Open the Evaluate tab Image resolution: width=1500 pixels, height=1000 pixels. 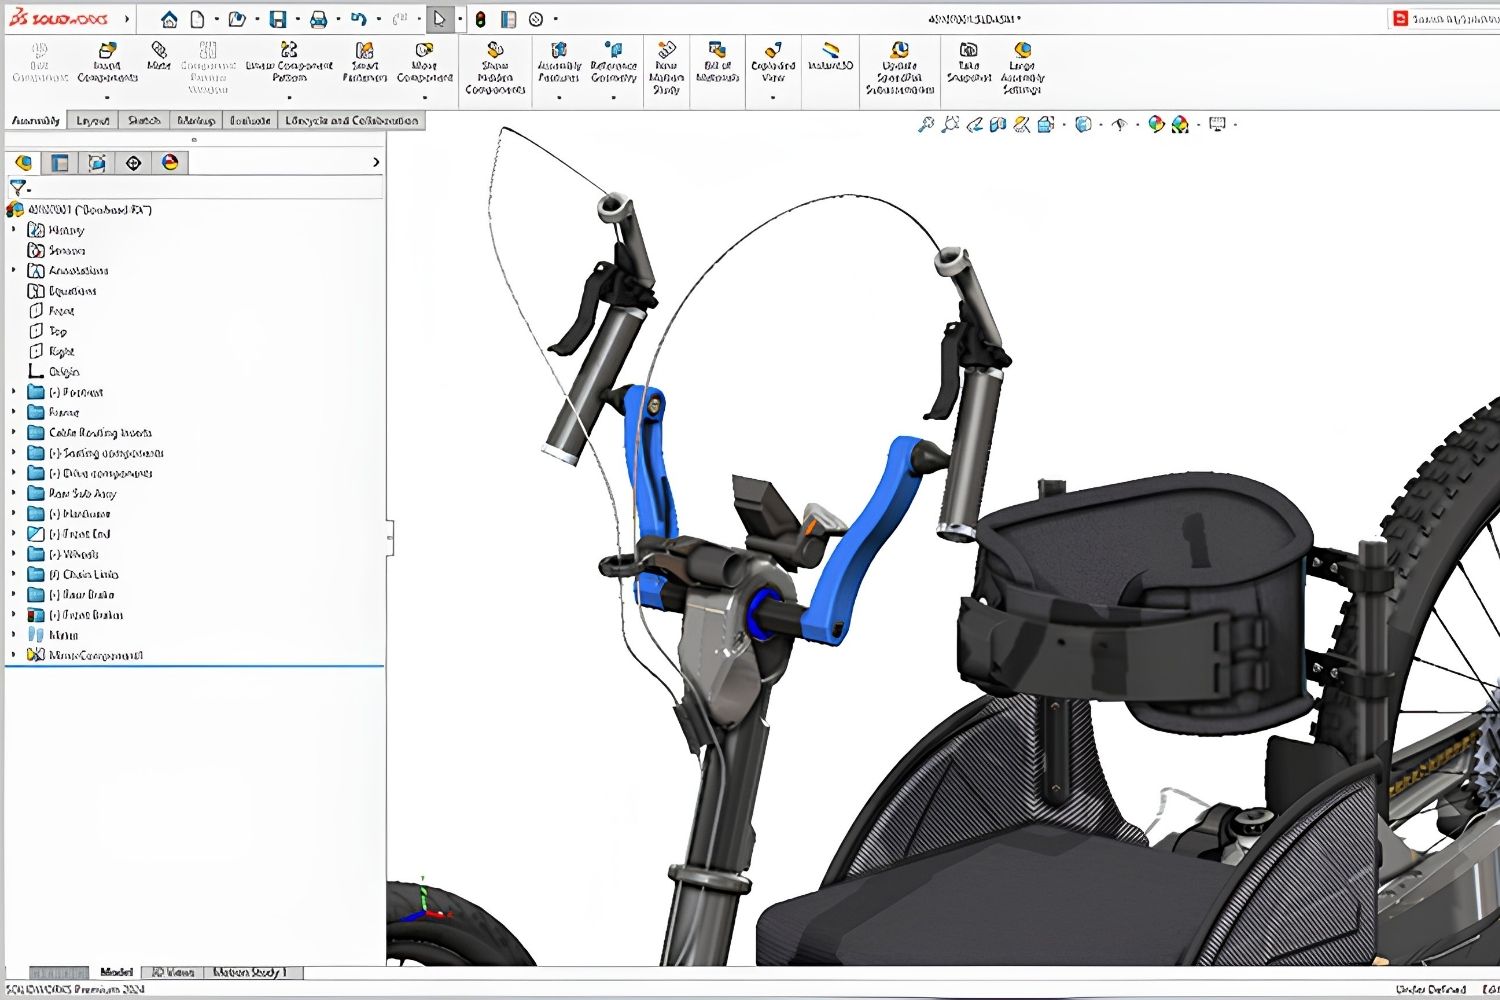tap(250, 120)
